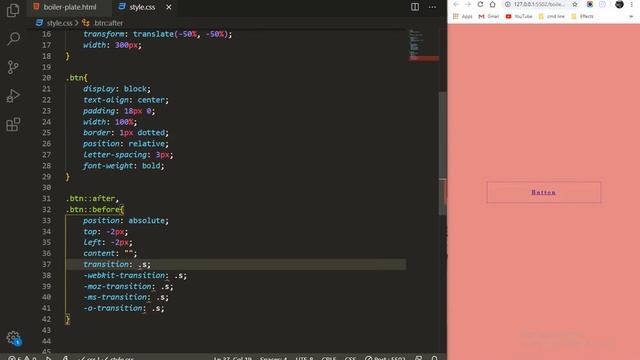This screenshot has width=640, height=360.
Task: Click line number 32 in the gutter
Action: 47,209
